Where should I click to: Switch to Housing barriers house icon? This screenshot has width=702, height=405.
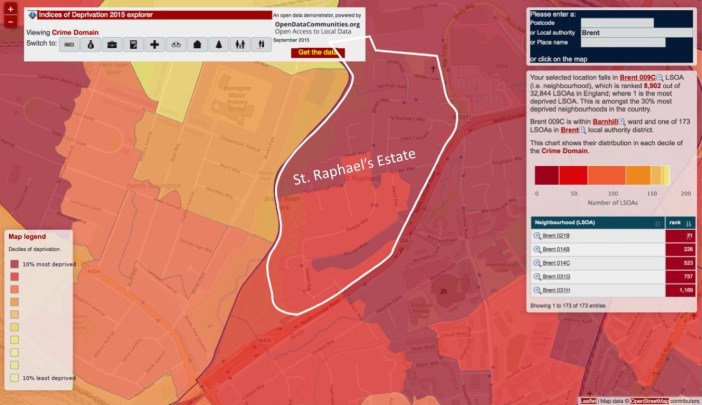click(197, 45)
